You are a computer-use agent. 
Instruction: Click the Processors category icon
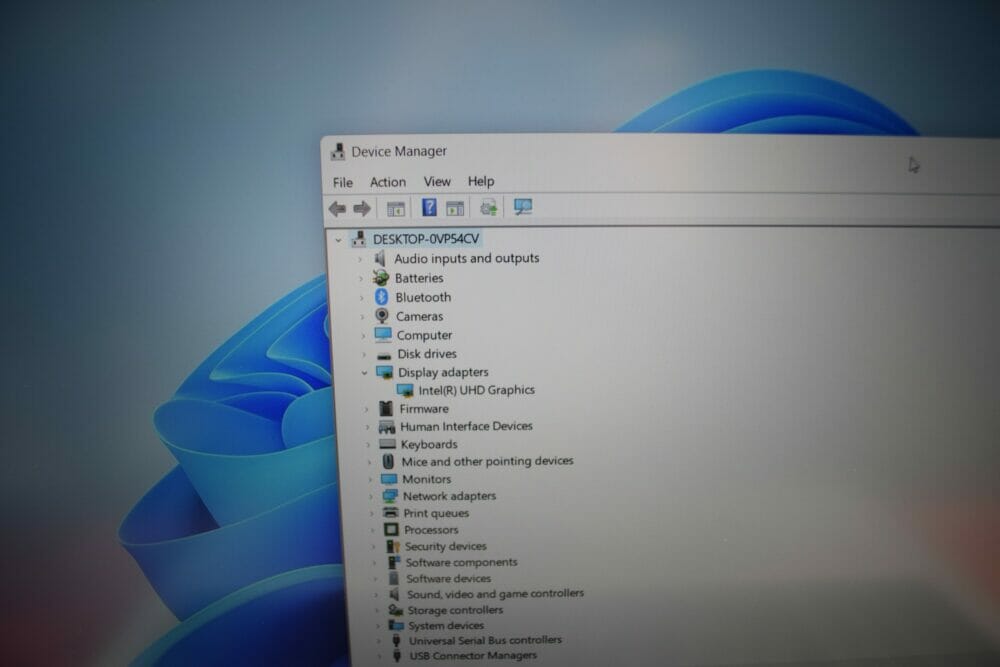[x=391, y=529]
